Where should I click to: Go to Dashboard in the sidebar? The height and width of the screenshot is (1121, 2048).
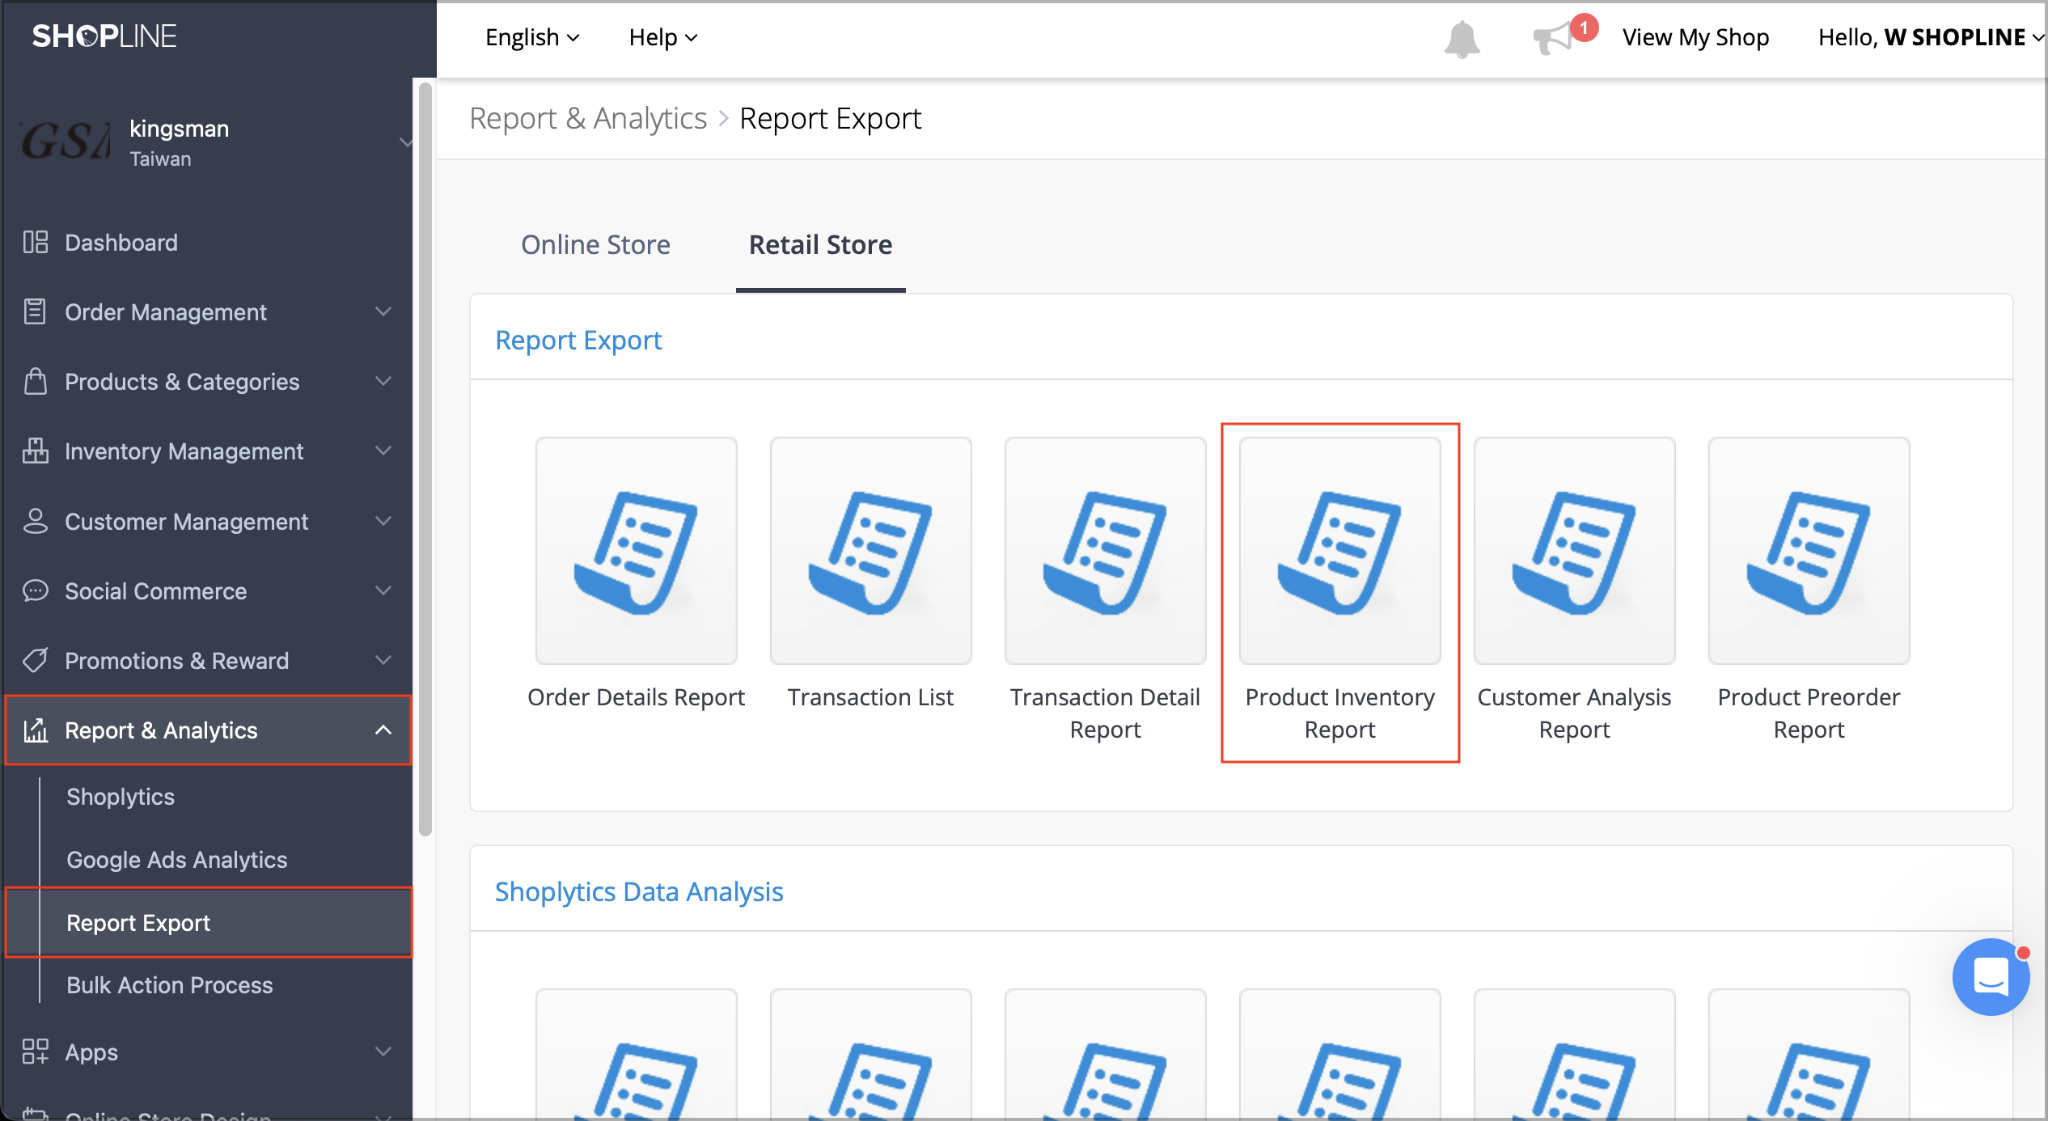tap(121, 242)
